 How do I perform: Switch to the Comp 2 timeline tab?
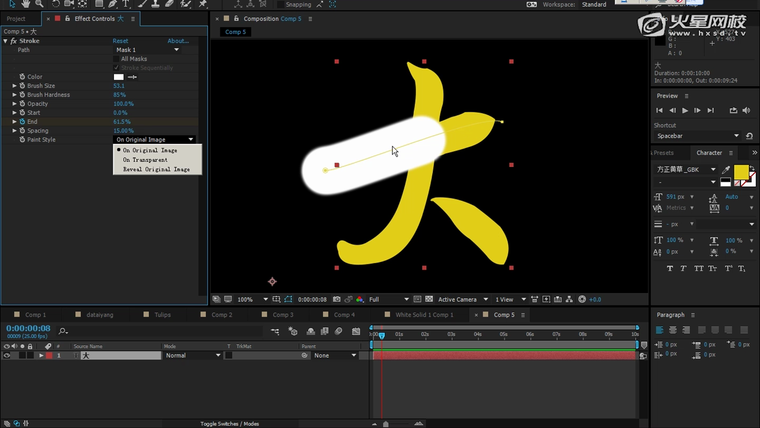pyautogui.click(x=222, y=315)
